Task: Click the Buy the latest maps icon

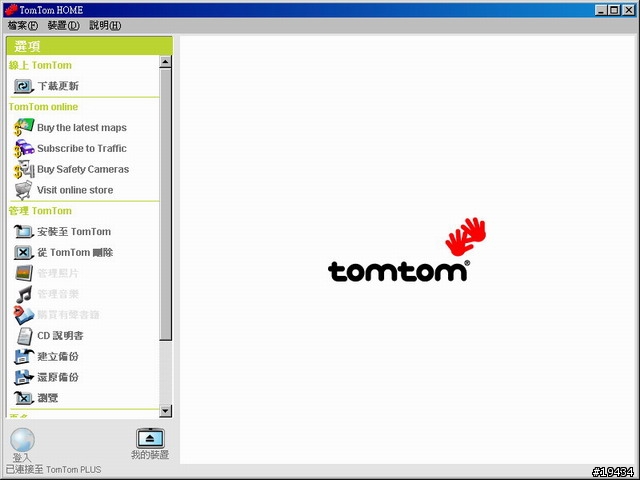Action: [23, 127]
